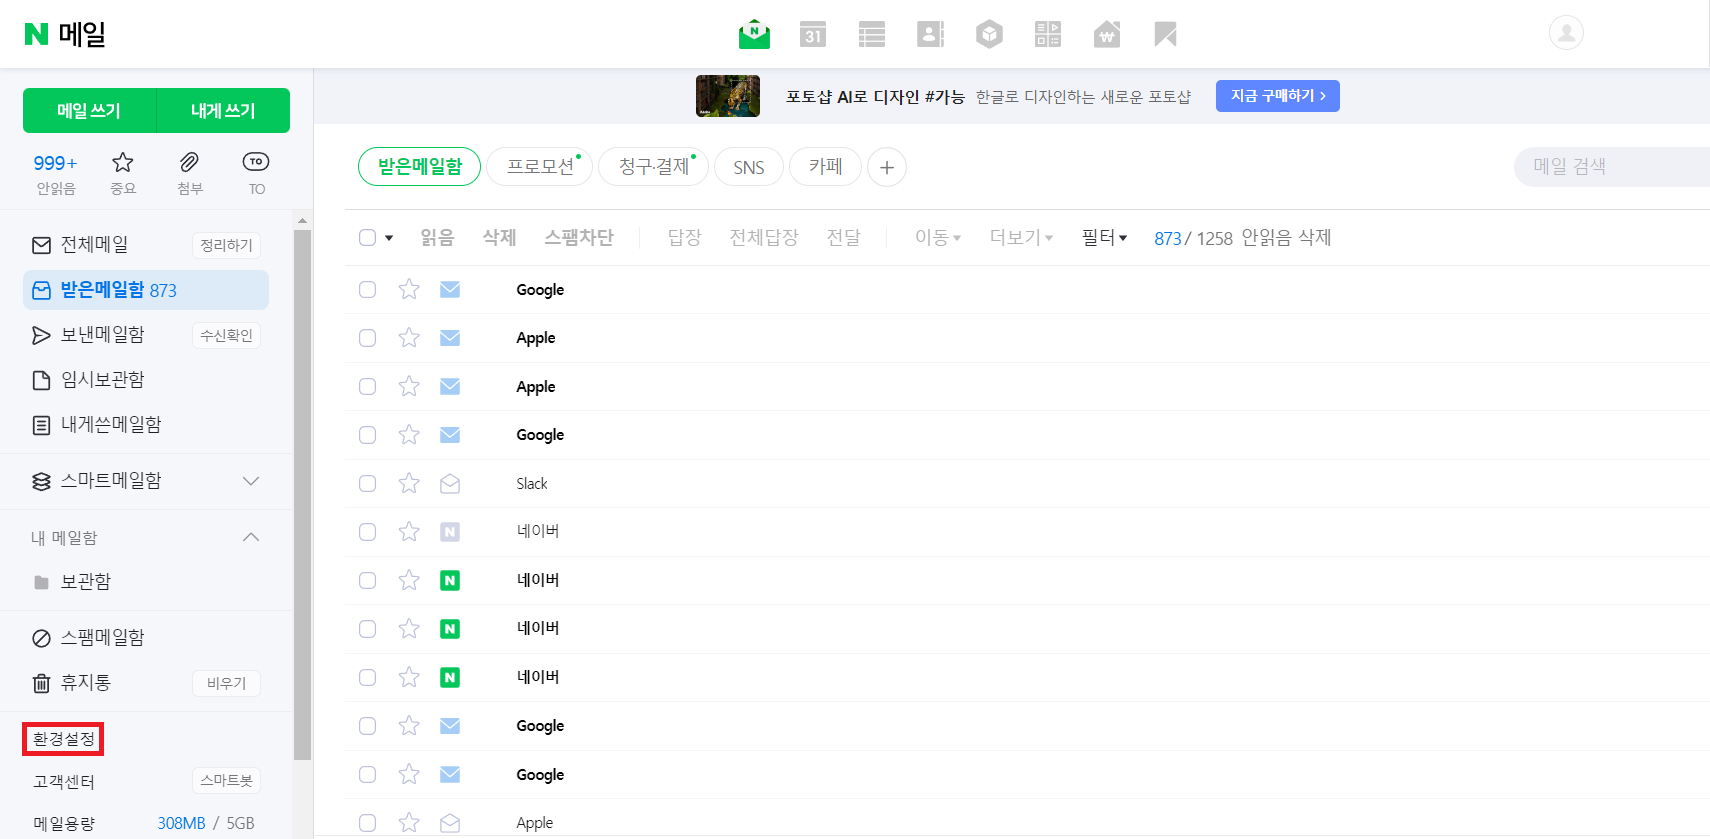The height and width of the screenshot is (839, 1710).
Task: Open 스팸메일함 folder
Action: [x=103, y=638]
